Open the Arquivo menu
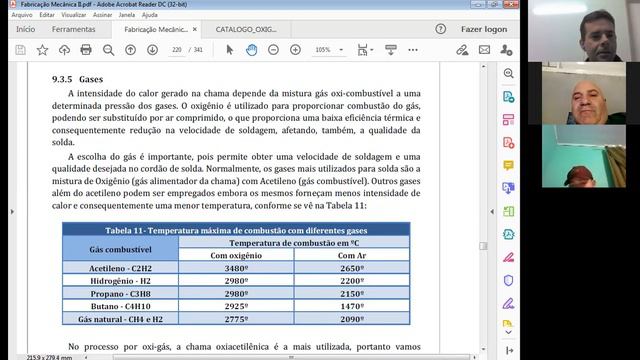640x360 pixels. tap(22, 15)
